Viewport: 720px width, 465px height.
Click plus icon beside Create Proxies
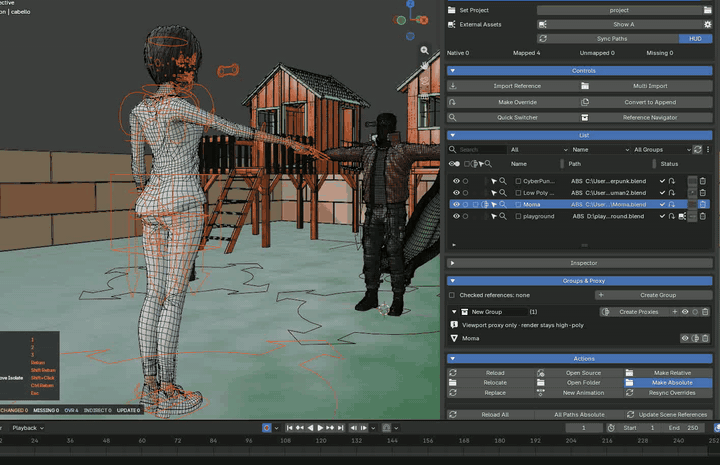[675, 312]
